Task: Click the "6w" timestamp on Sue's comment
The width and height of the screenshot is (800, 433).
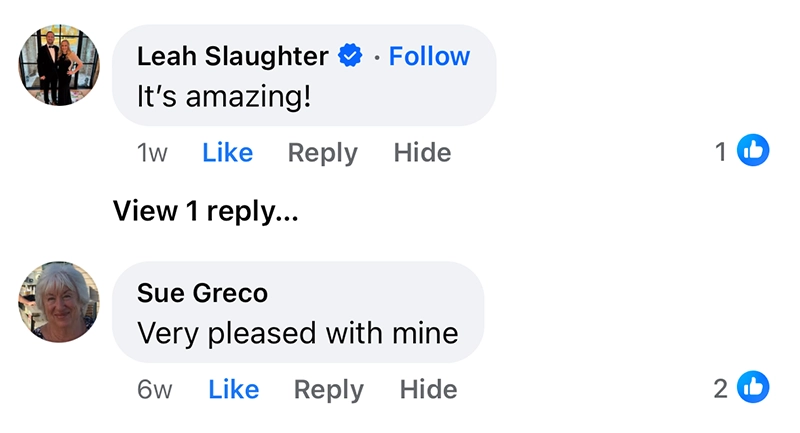Action: pyautogui.click(x=155, y=389)
